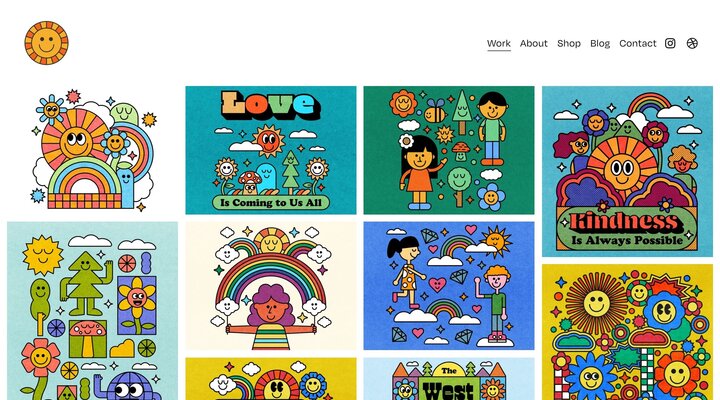Viewport: 720px width, 400px height.
Task: View the sun and rainbow illustration on white
Action: coord(93,150)
